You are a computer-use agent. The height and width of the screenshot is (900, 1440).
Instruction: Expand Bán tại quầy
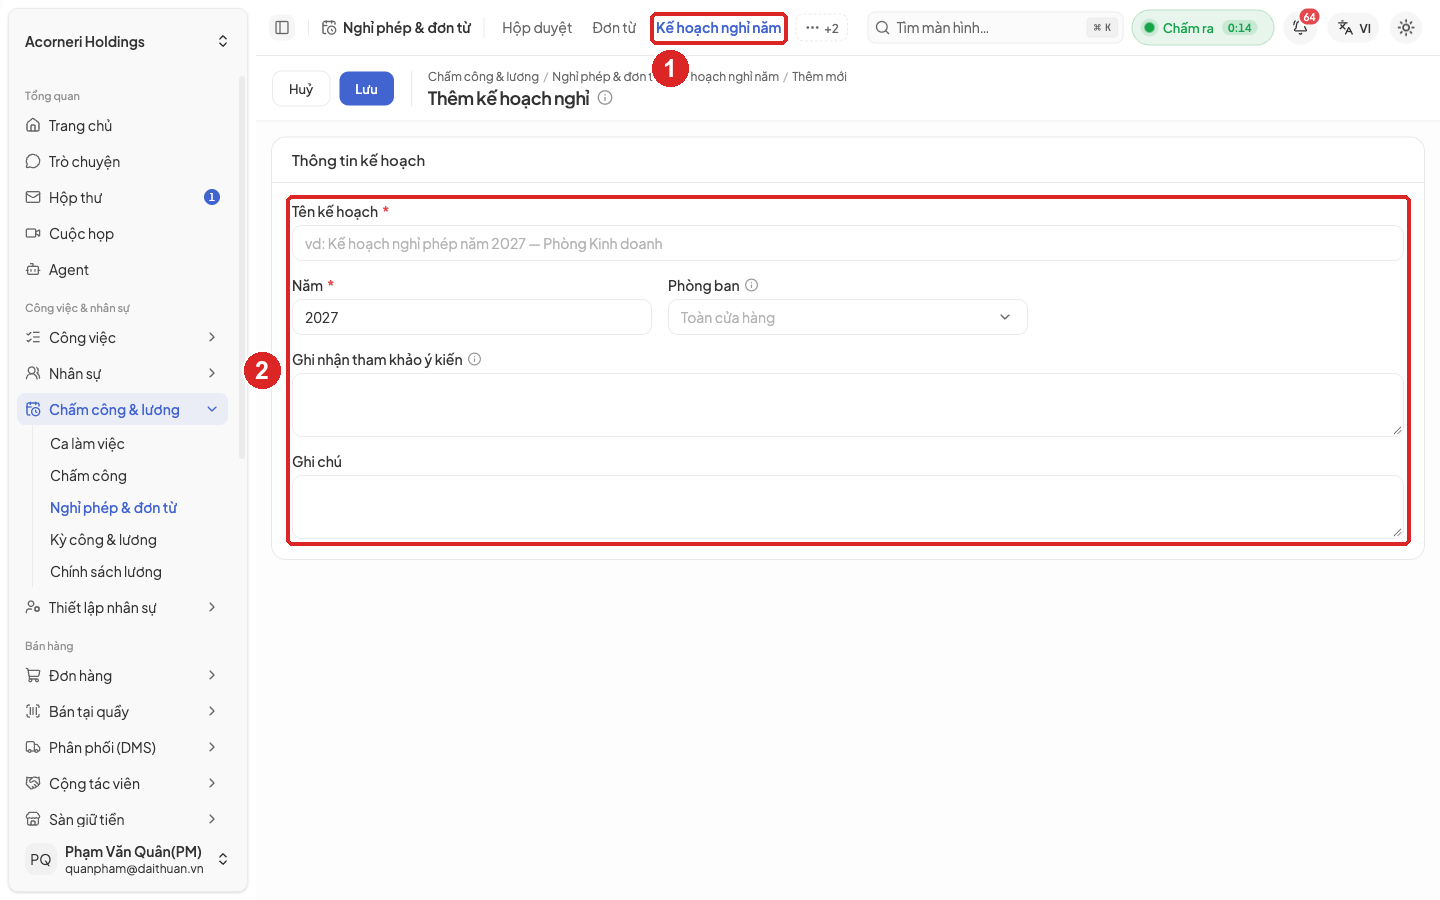pos(122,712)
